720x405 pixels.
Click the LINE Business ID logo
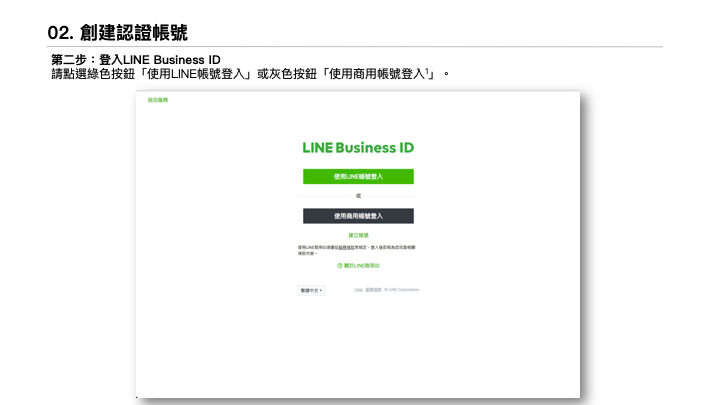pyautogui.click(x=358, y=148)
